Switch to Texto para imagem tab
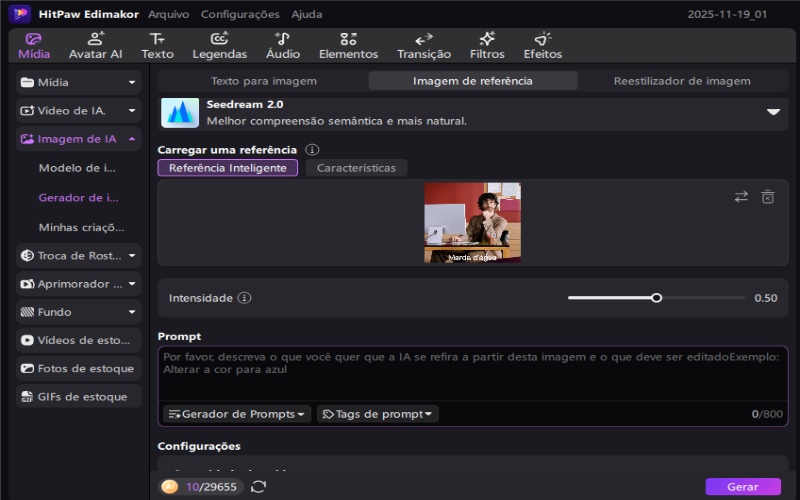800x500 pixels. pos(264,81)
